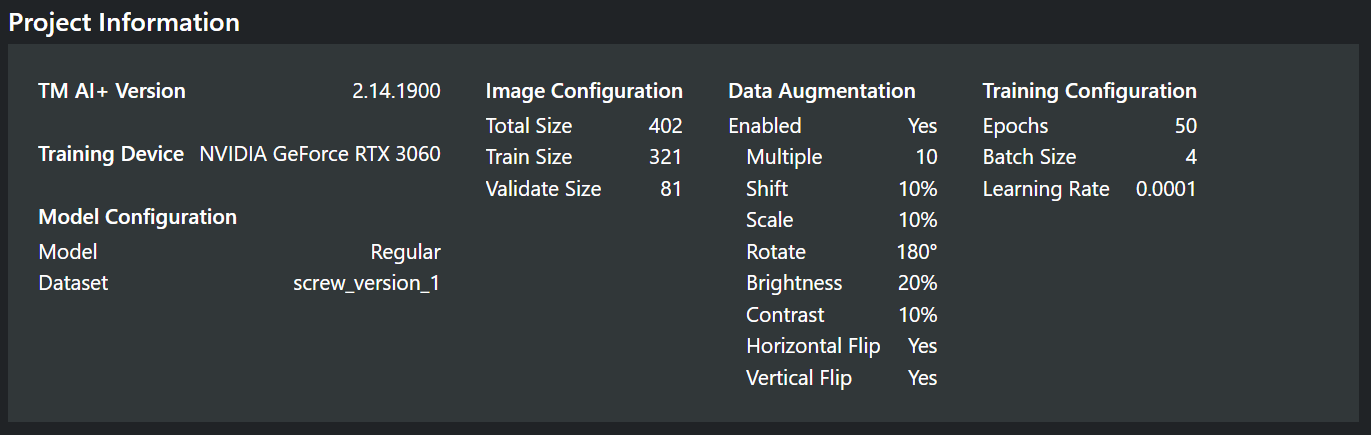
Task: Click the TM AI+ Version value 2.14.1900
Action: click(396, 91)
